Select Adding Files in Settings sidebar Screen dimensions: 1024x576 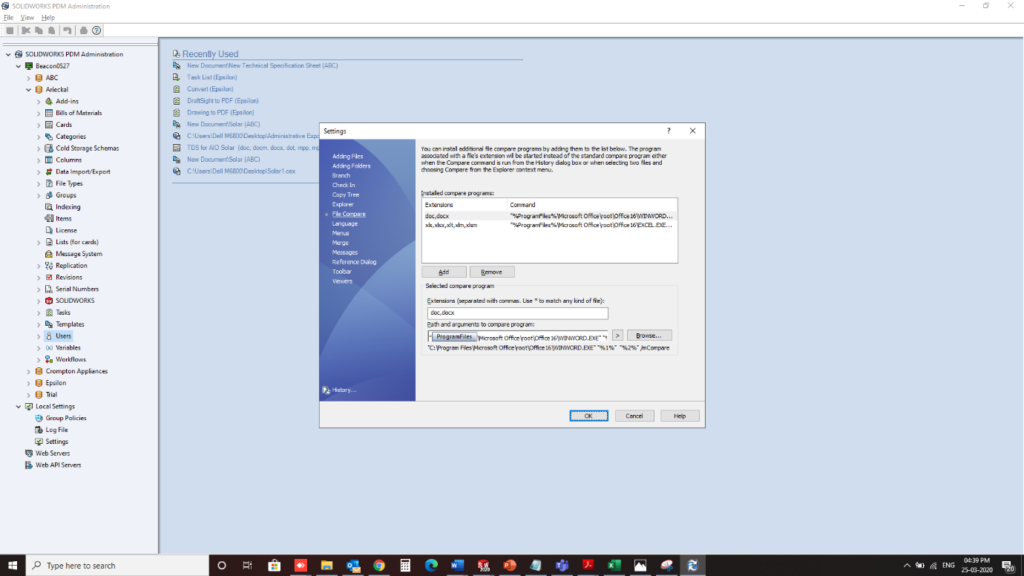pyautogui.click(x=347, y=157)
